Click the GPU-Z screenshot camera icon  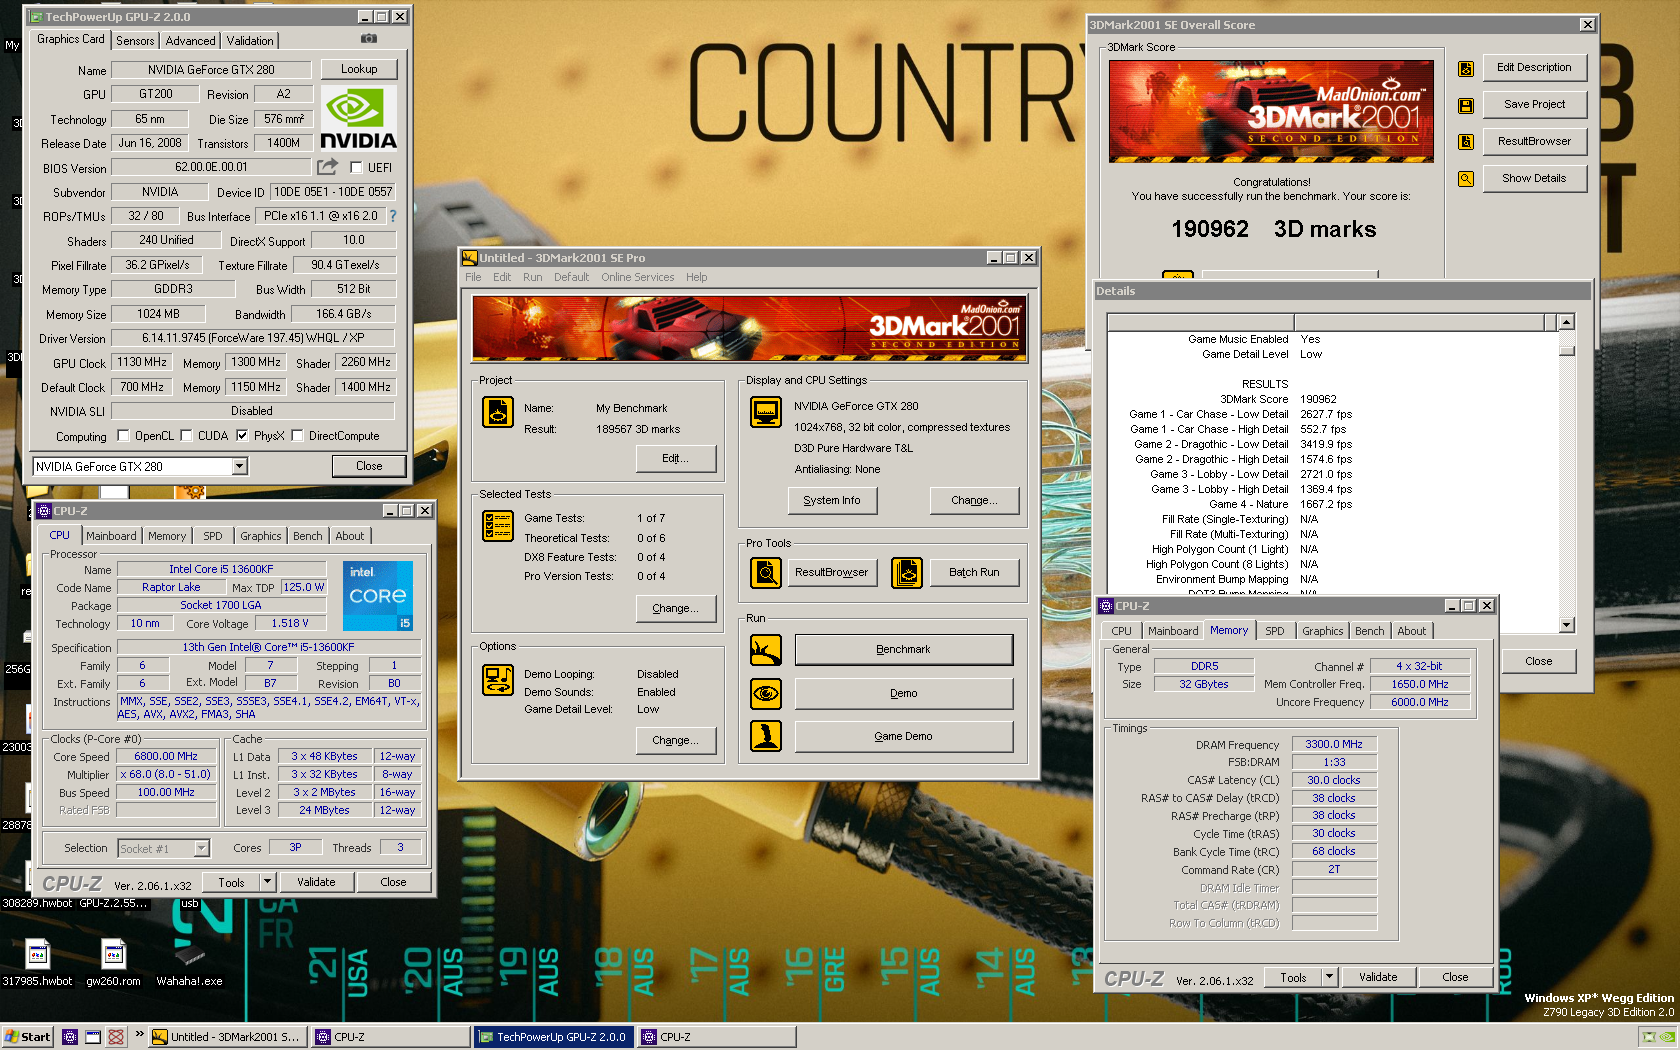click(x=369, y=39)
